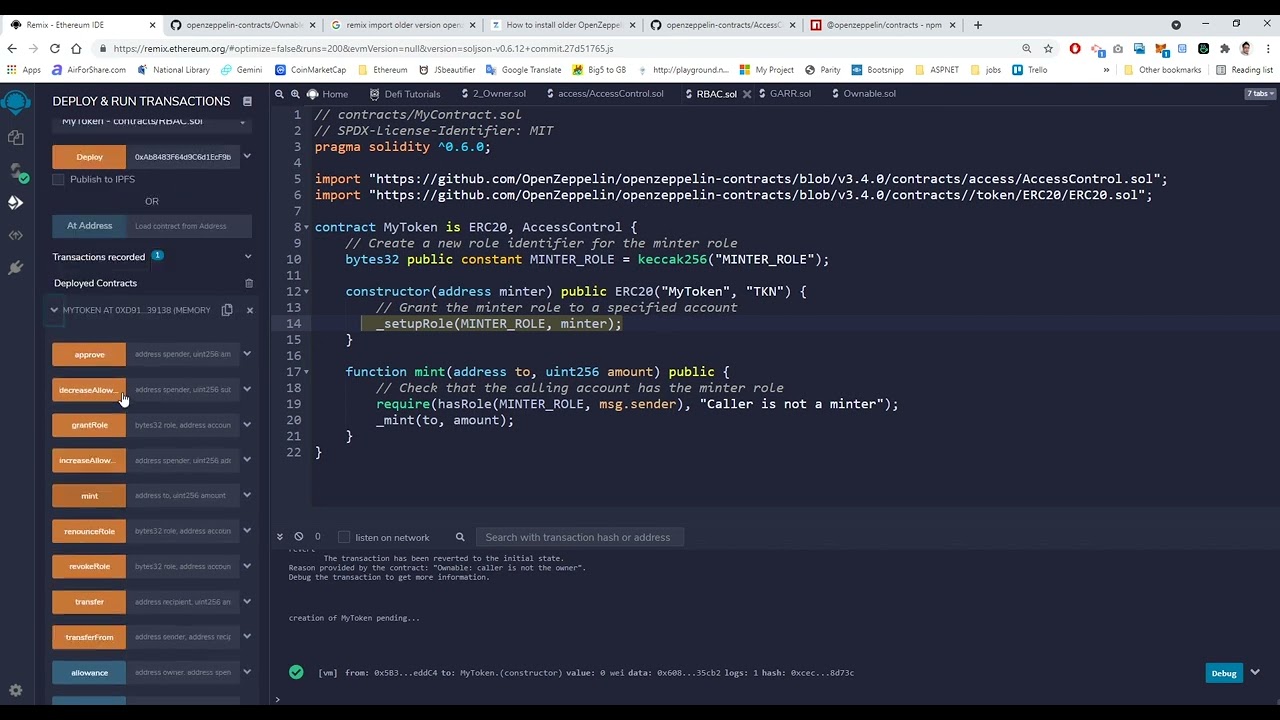The image size is (1280, 720).
Task: Call the transferFrom function button
Action: pos(89,637)
